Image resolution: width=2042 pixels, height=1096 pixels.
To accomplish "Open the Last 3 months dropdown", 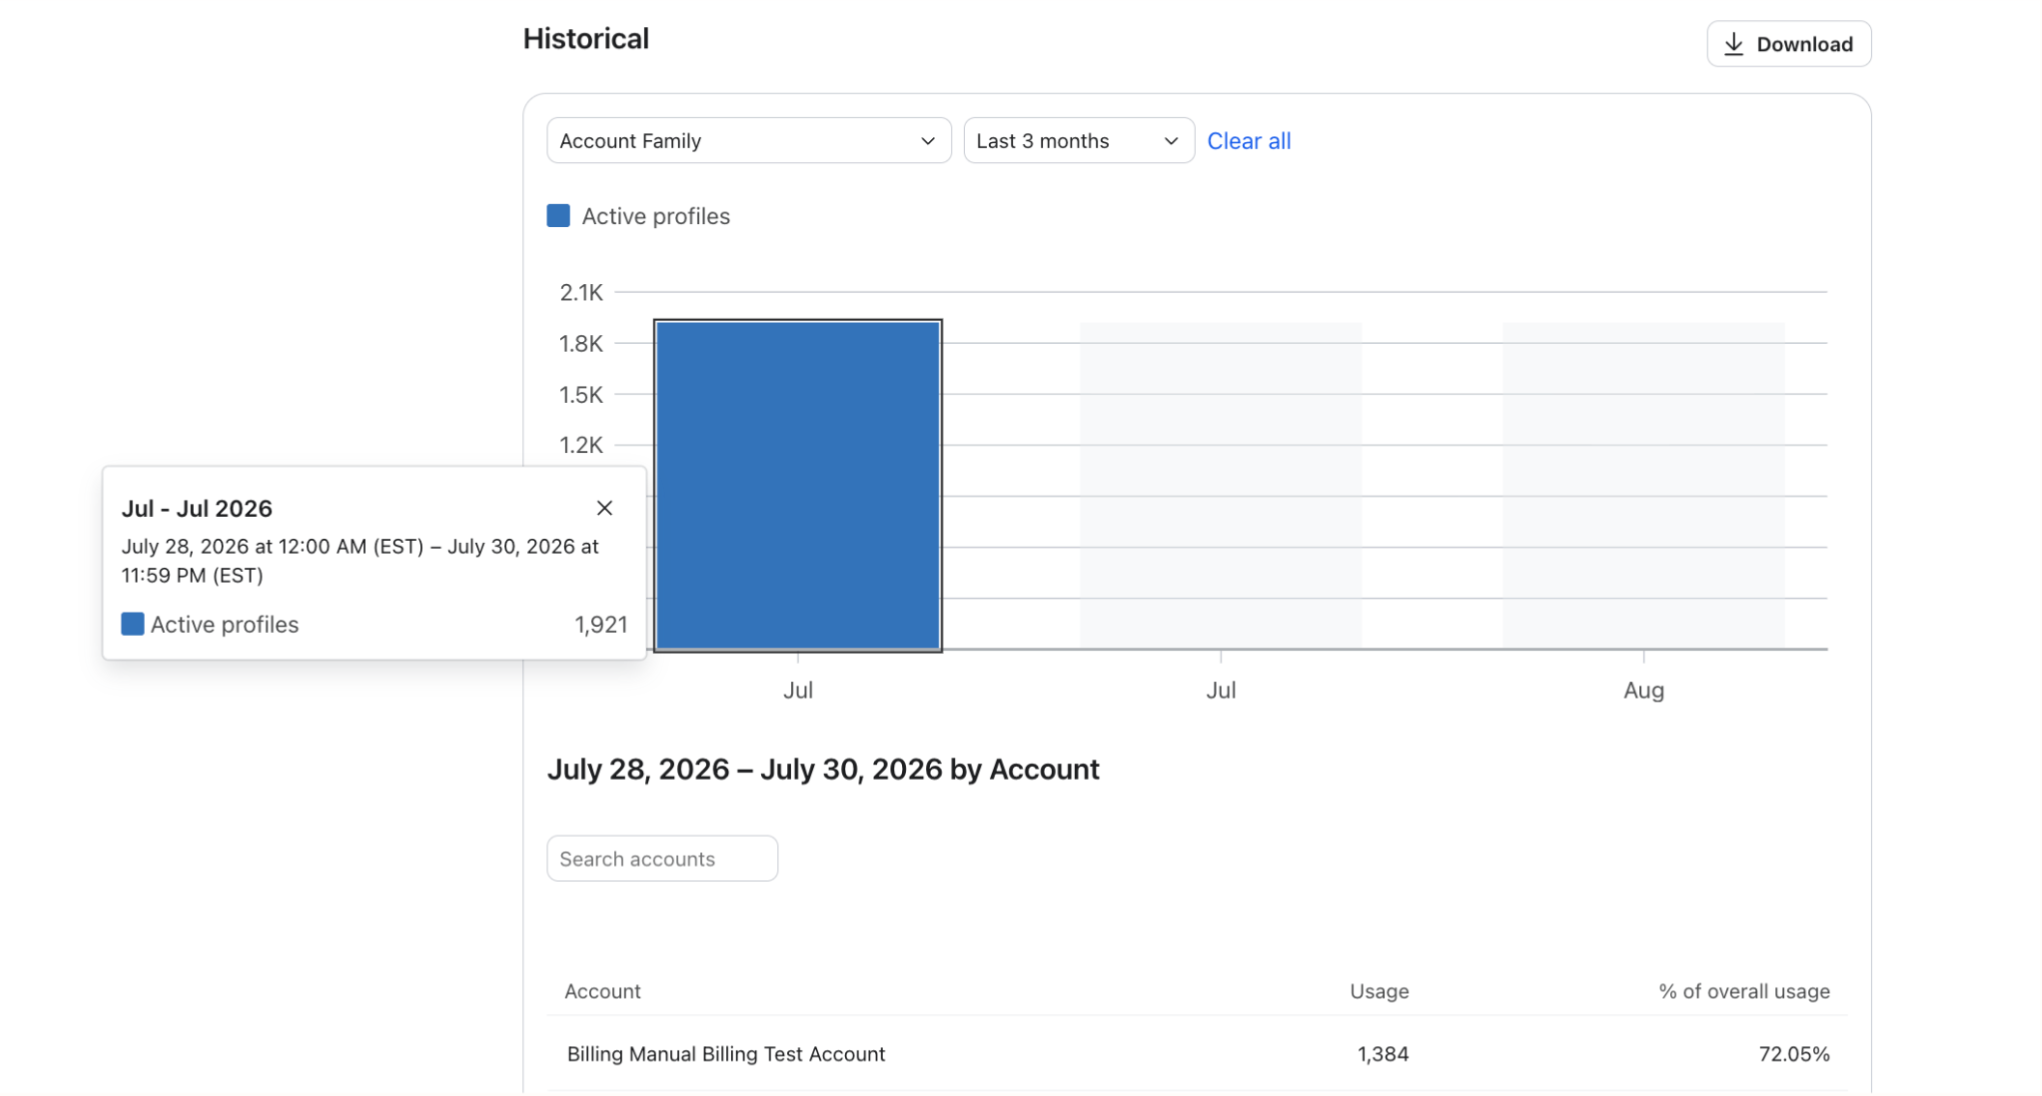I will tap(1078, 141).
